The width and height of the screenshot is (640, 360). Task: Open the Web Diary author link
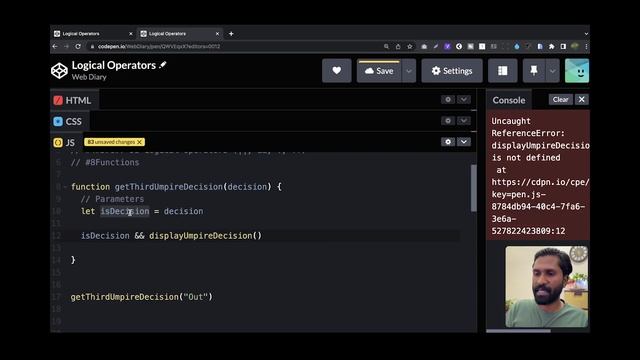(89, 77)
